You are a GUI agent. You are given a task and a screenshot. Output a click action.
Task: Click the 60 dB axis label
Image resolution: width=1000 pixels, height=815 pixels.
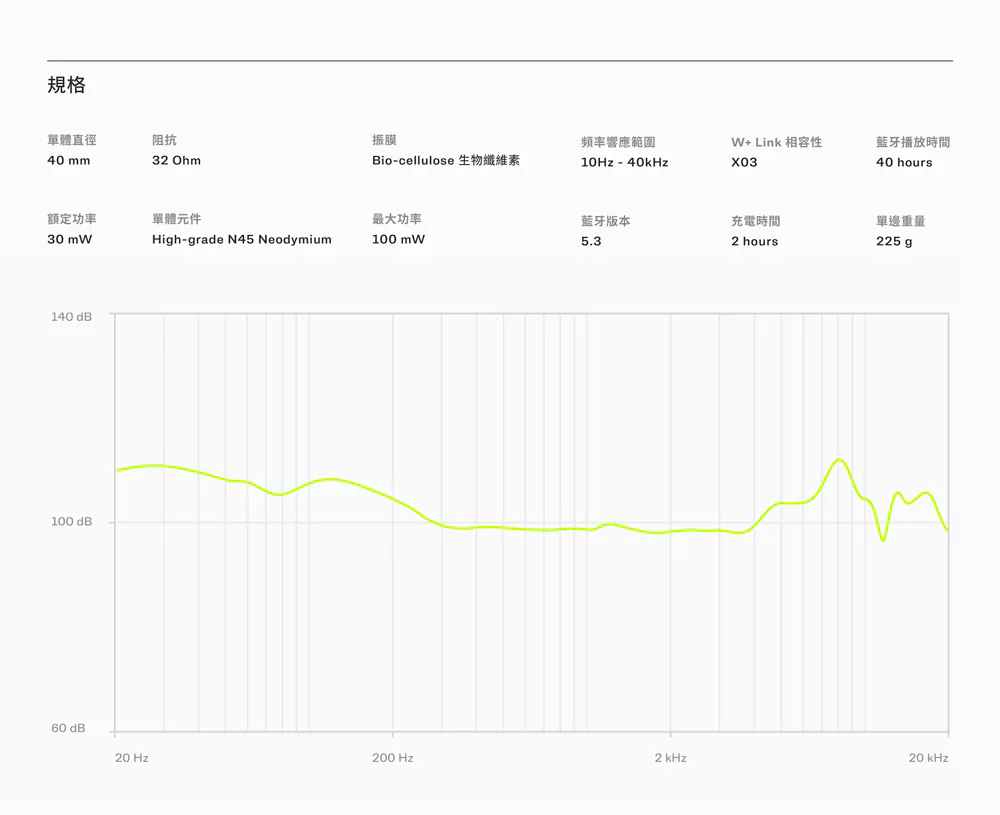(x=68, y=728)
